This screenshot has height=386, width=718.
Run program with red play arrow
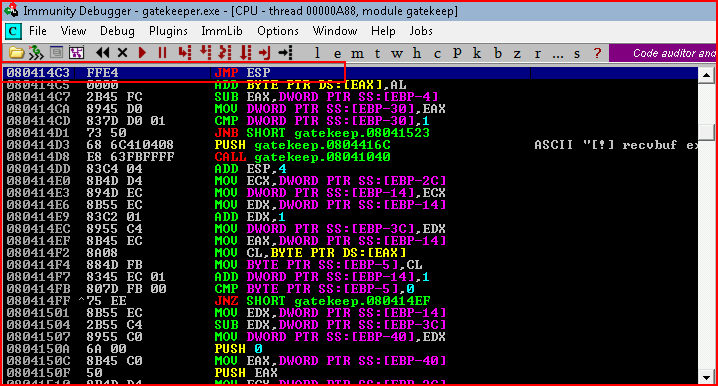[142, 53]
